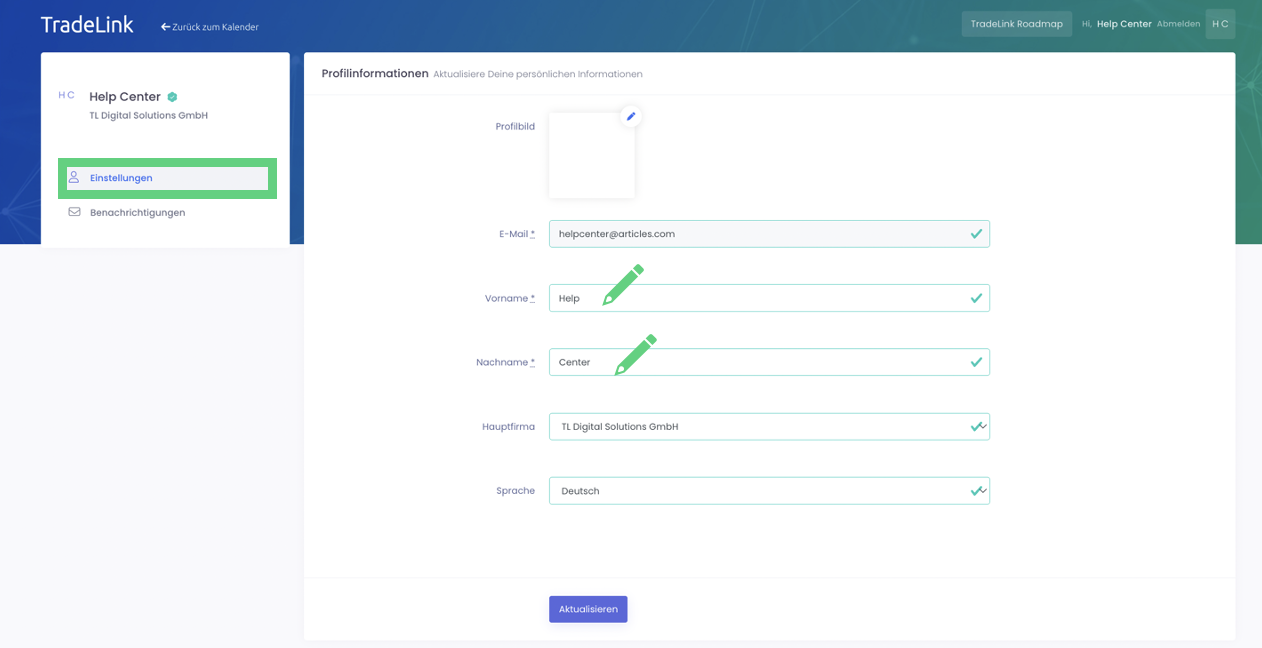Focus the E-Mail input field
The height and width of the screenshot is (648, 1262).
[x=760, y=234]
